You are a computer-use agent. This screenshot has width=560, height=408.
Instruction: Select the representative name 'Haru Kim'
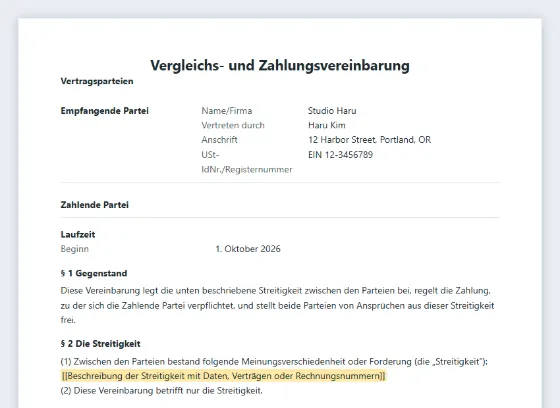pos(326,125)
